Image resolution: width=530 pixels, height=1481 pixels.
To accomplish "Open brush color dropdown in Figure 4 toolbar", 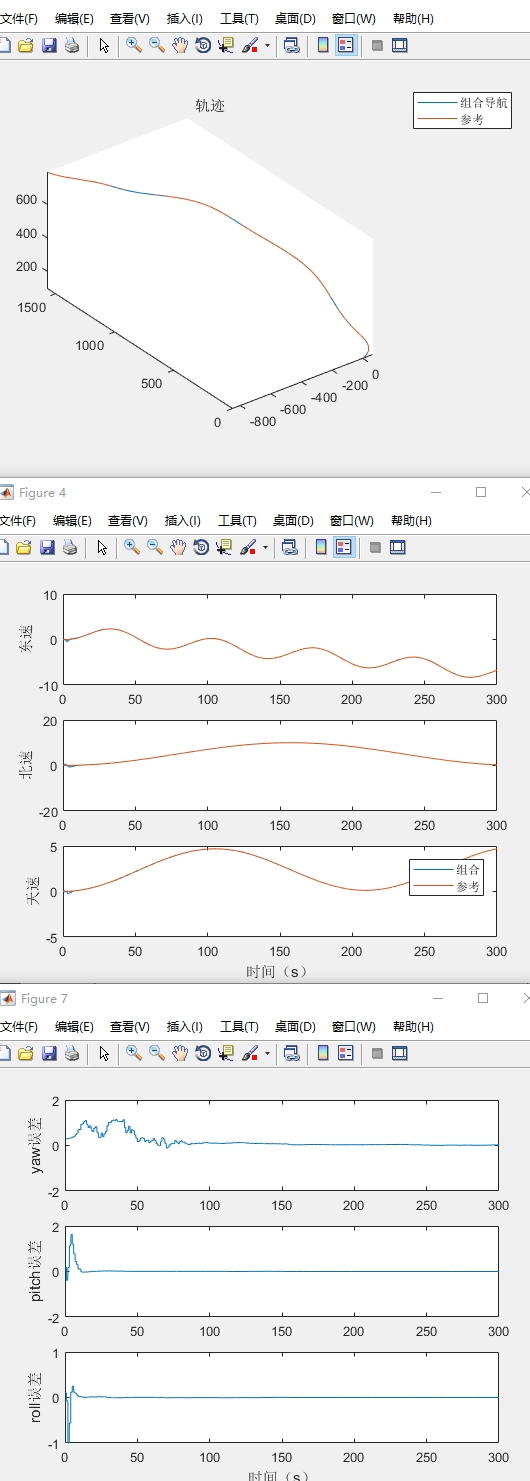I will click(266, 547).
